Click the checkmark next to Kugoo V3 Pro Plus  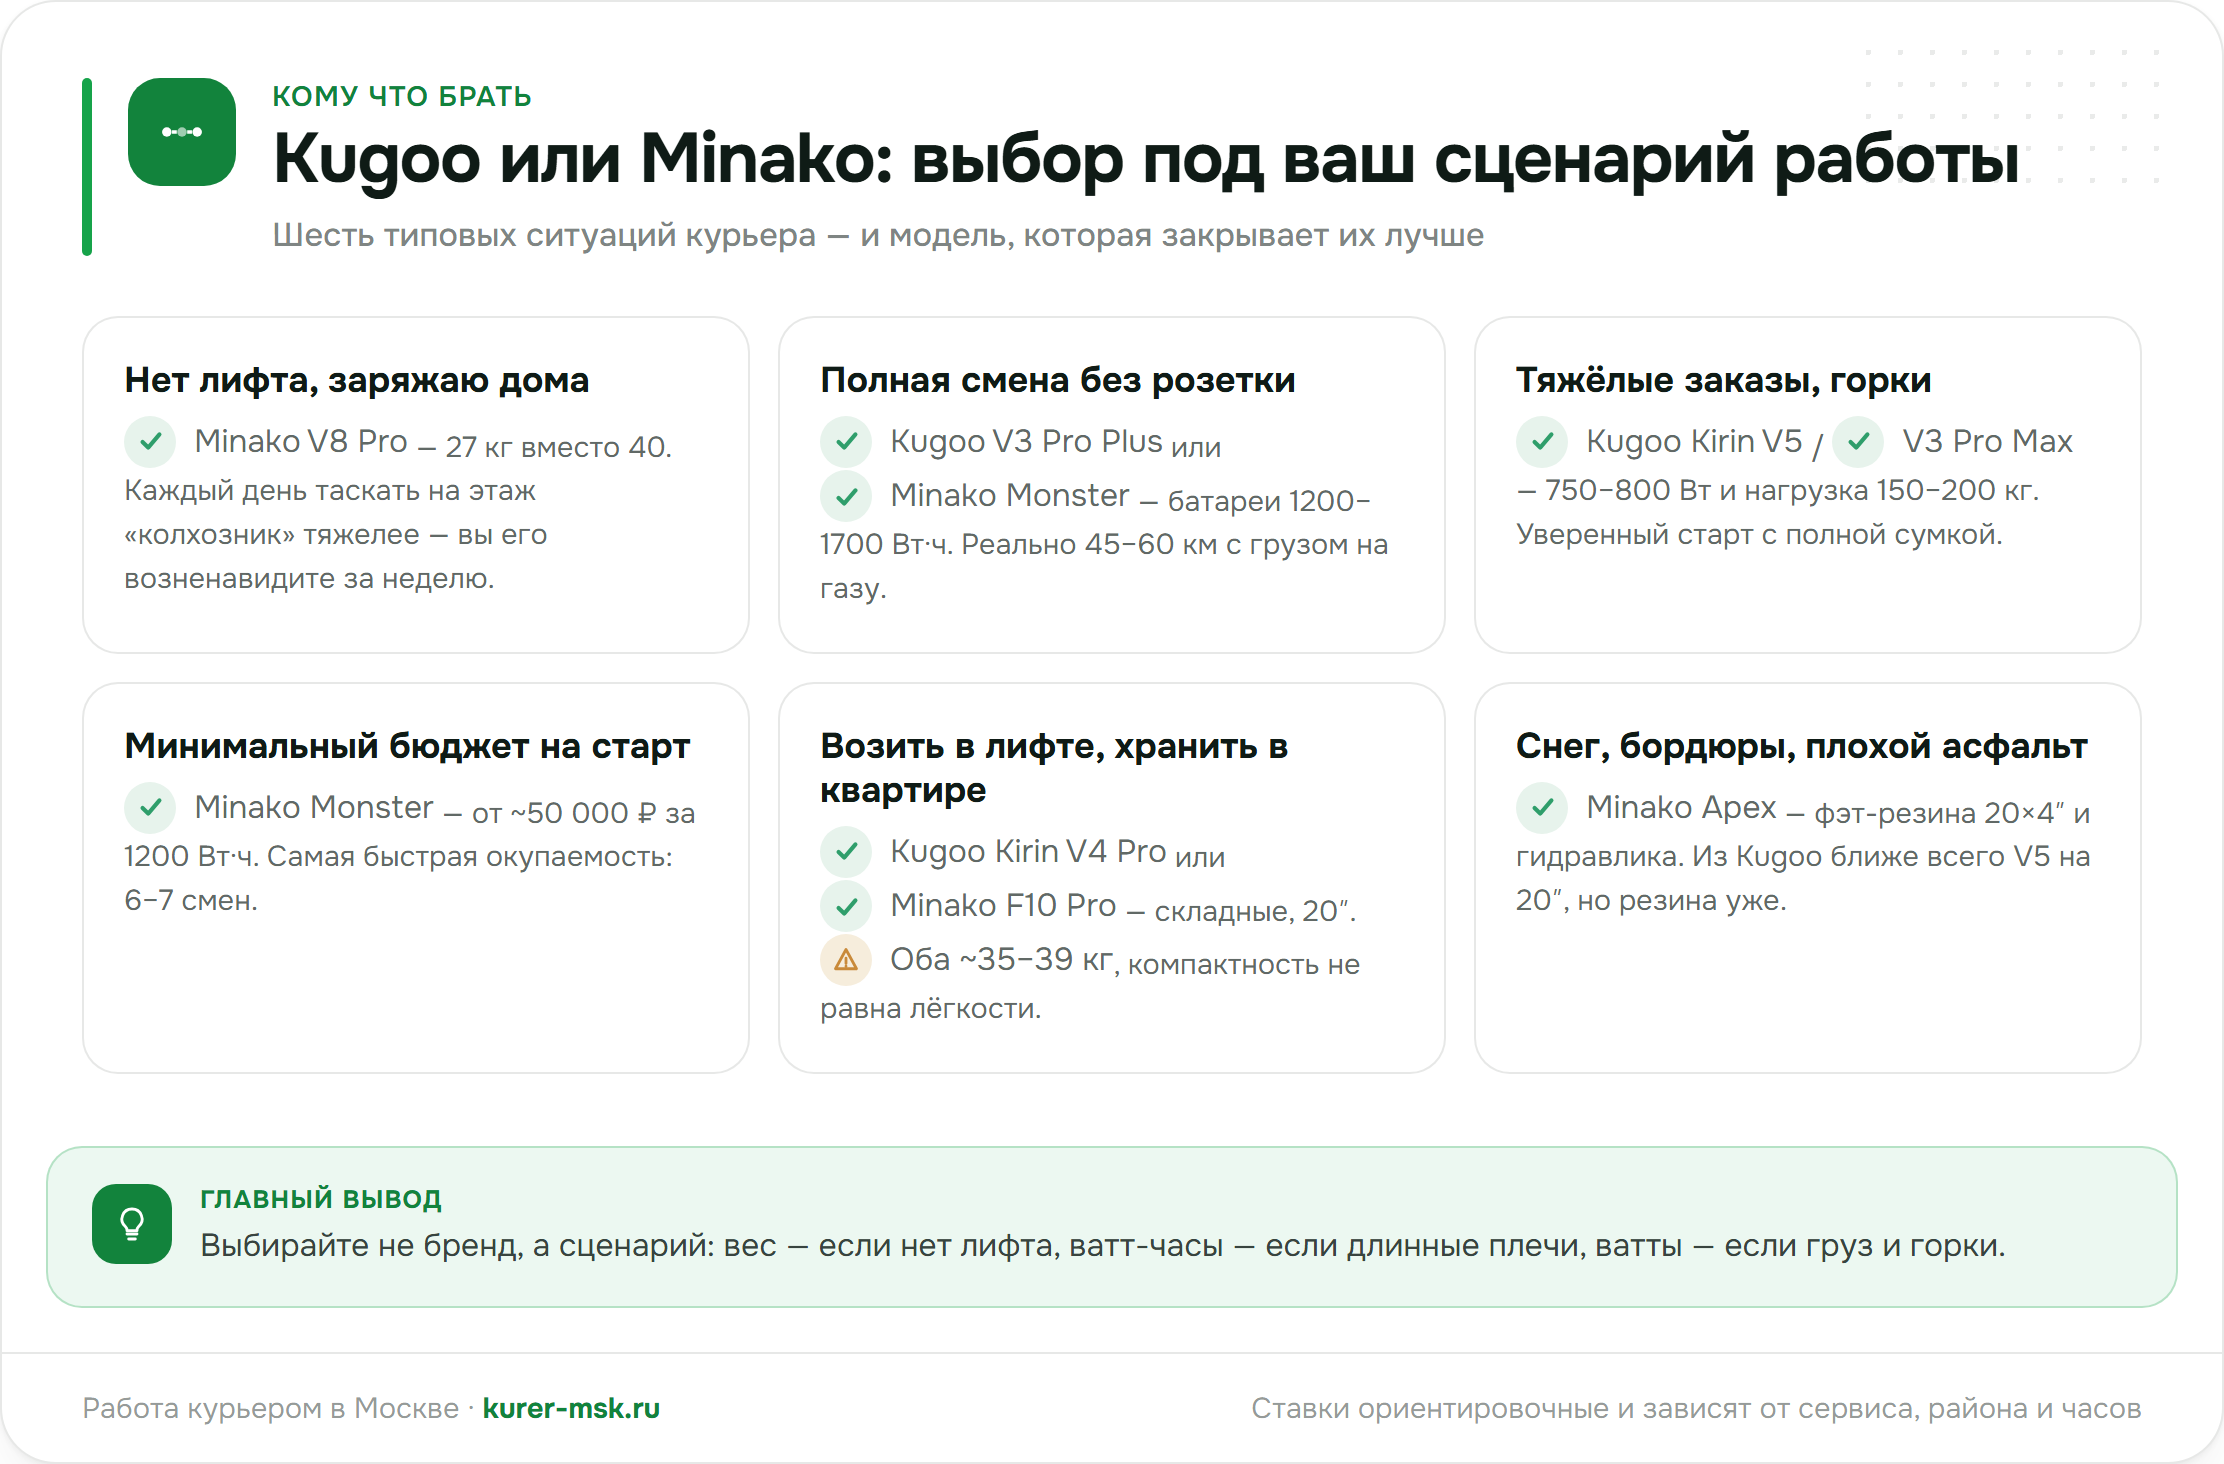[846, 441]
